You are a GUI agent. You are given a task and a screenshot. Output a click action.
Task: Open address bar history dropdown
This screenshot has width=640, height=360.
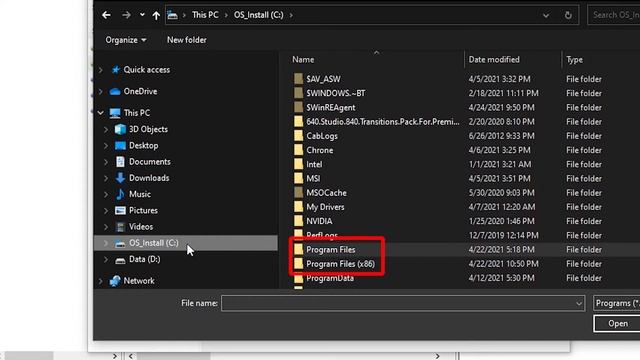click(546, 16)
